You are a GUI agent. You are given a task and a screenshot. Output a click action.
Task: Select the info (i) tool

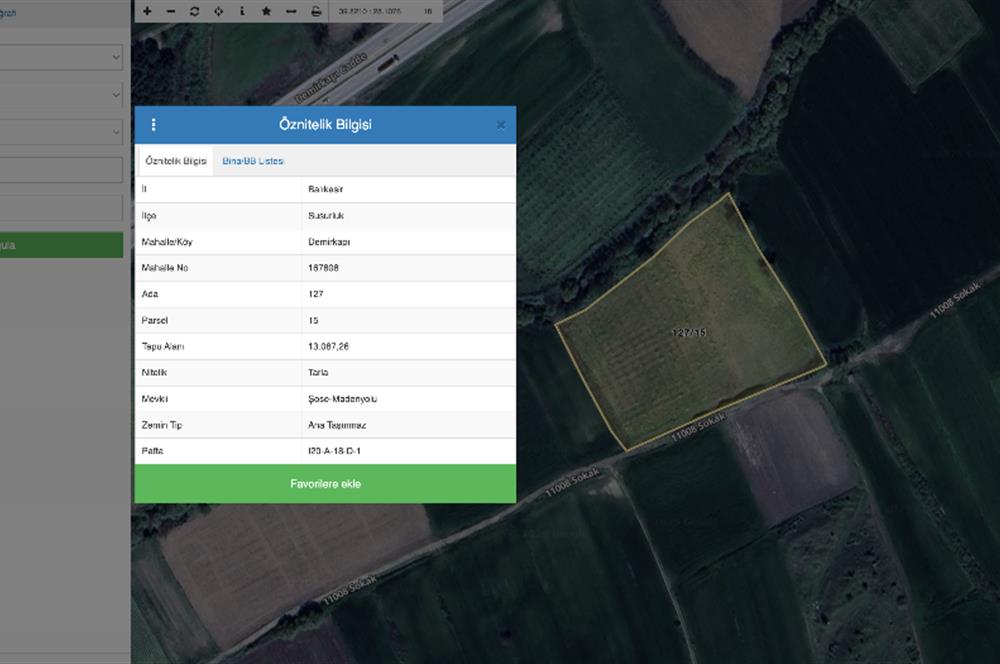[x=242, y=11]
